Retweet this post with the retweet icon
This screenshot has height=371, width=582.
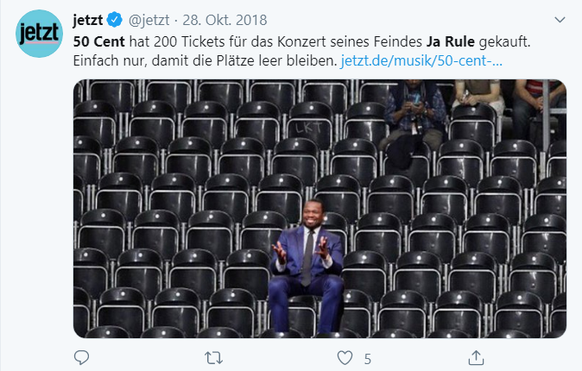213,358
